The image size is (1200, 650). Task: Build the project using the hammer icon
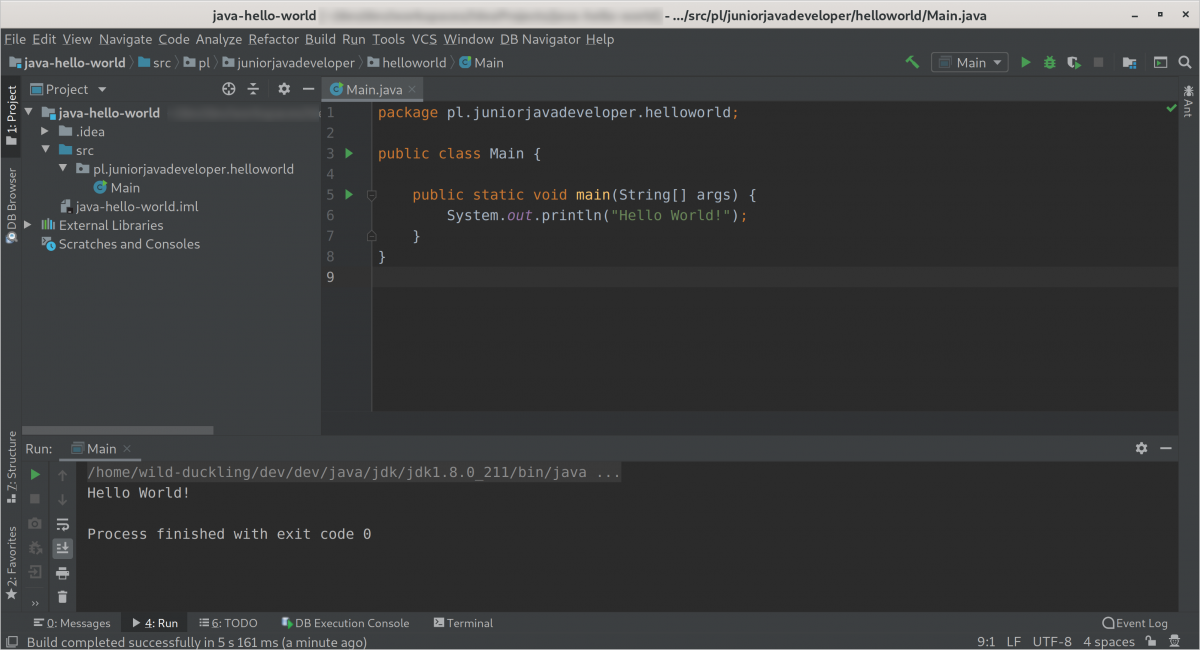coord(911,61)
